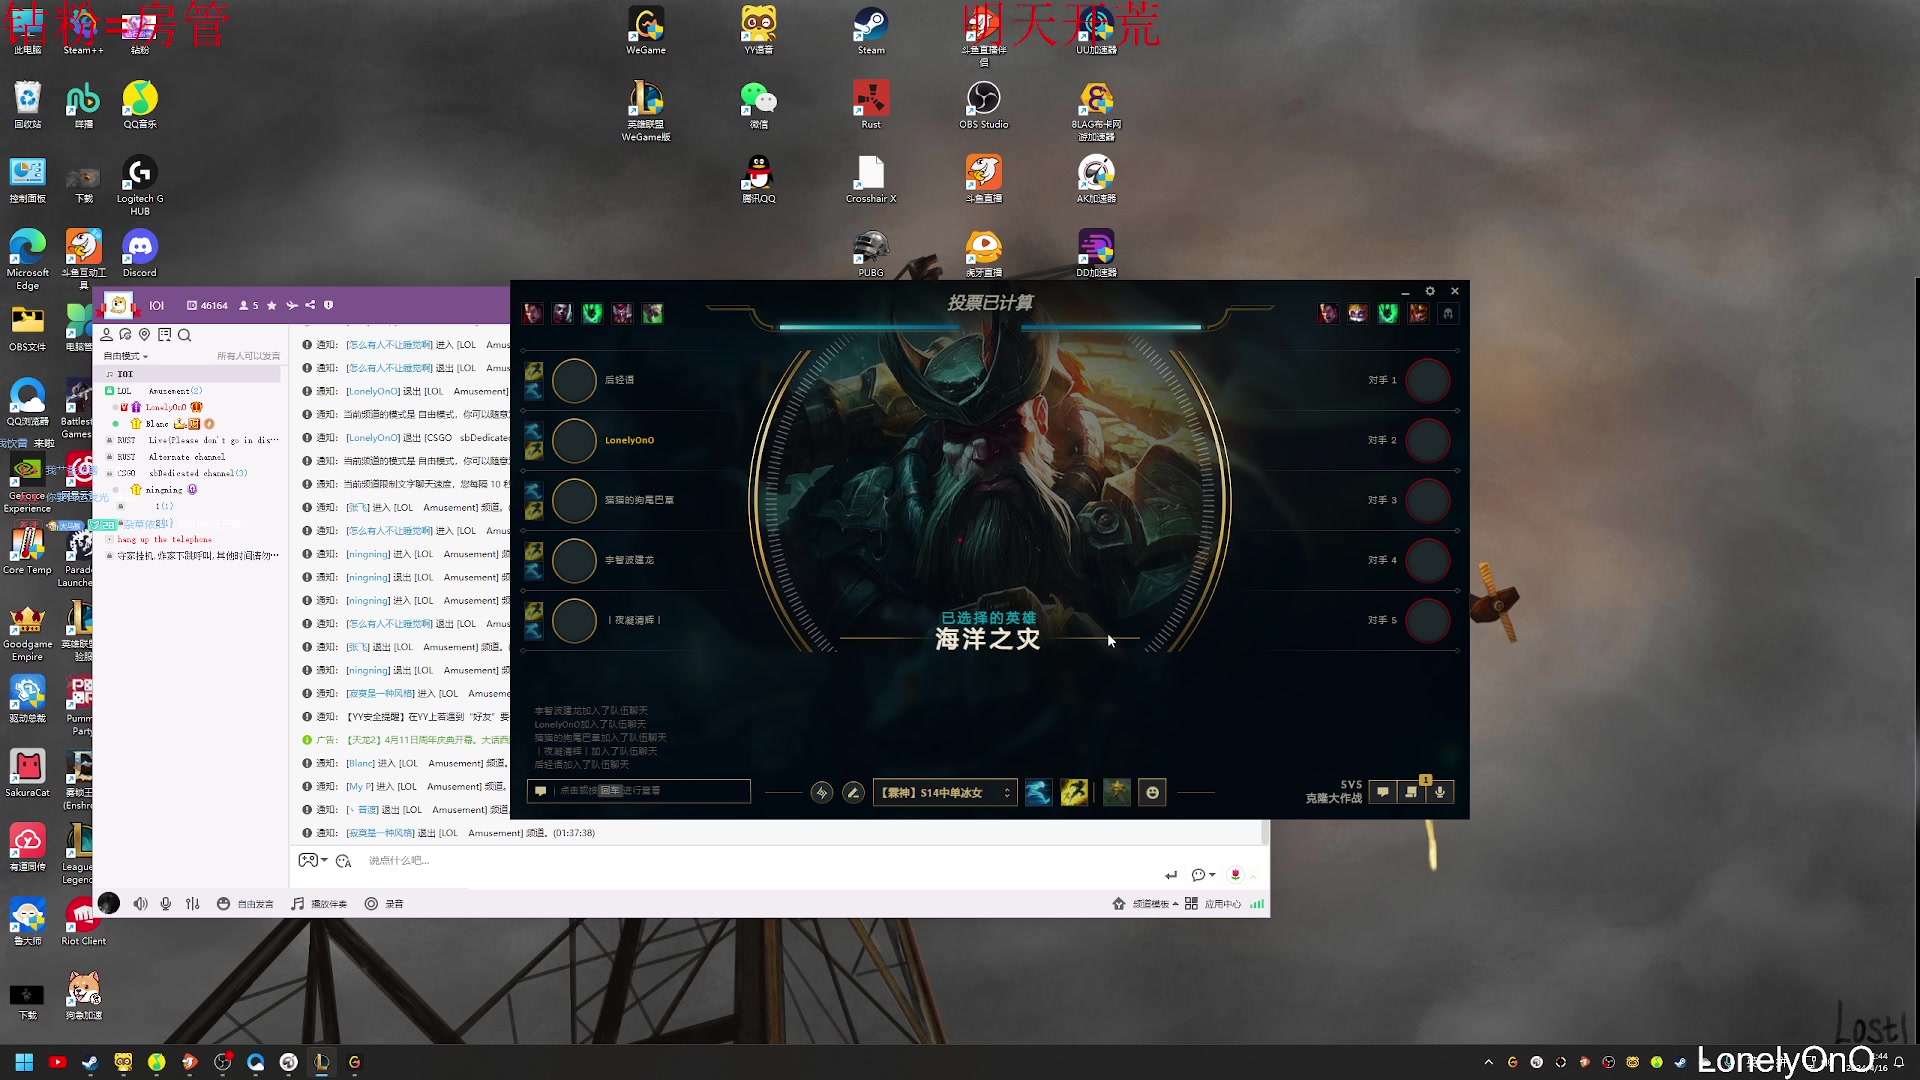The height and width of the screenshot is (1080, 1920).
Task: Click the rune details icon beside the pencil
Action: 822,792
